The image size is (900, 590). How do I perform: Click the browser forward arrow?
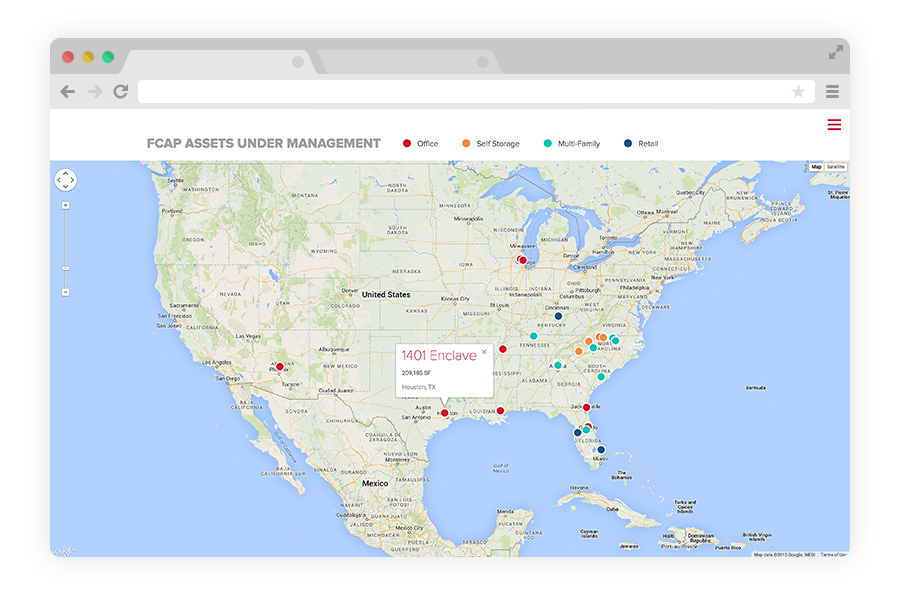tap(95, 91)
